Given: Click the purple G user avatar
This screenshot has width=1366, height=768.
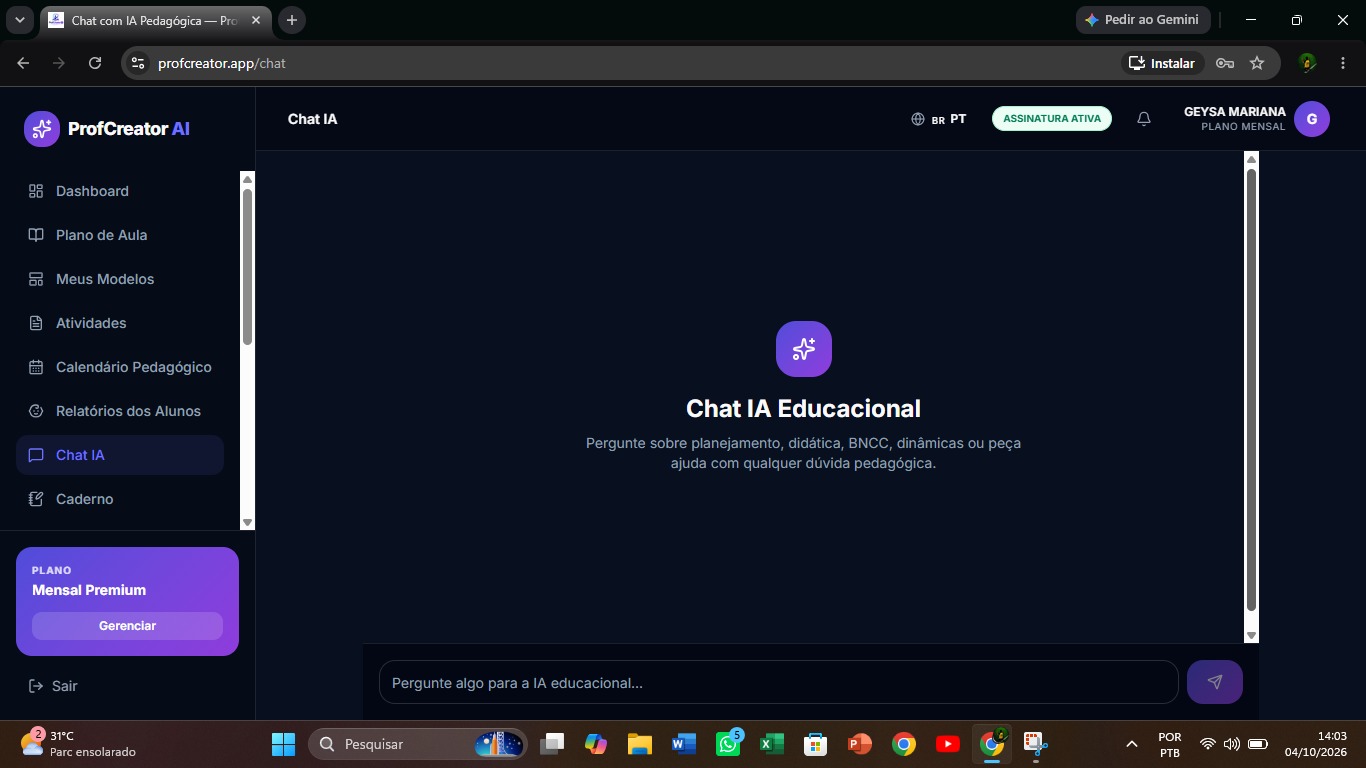Looking at the screenshot, I should click(1312, 119).
